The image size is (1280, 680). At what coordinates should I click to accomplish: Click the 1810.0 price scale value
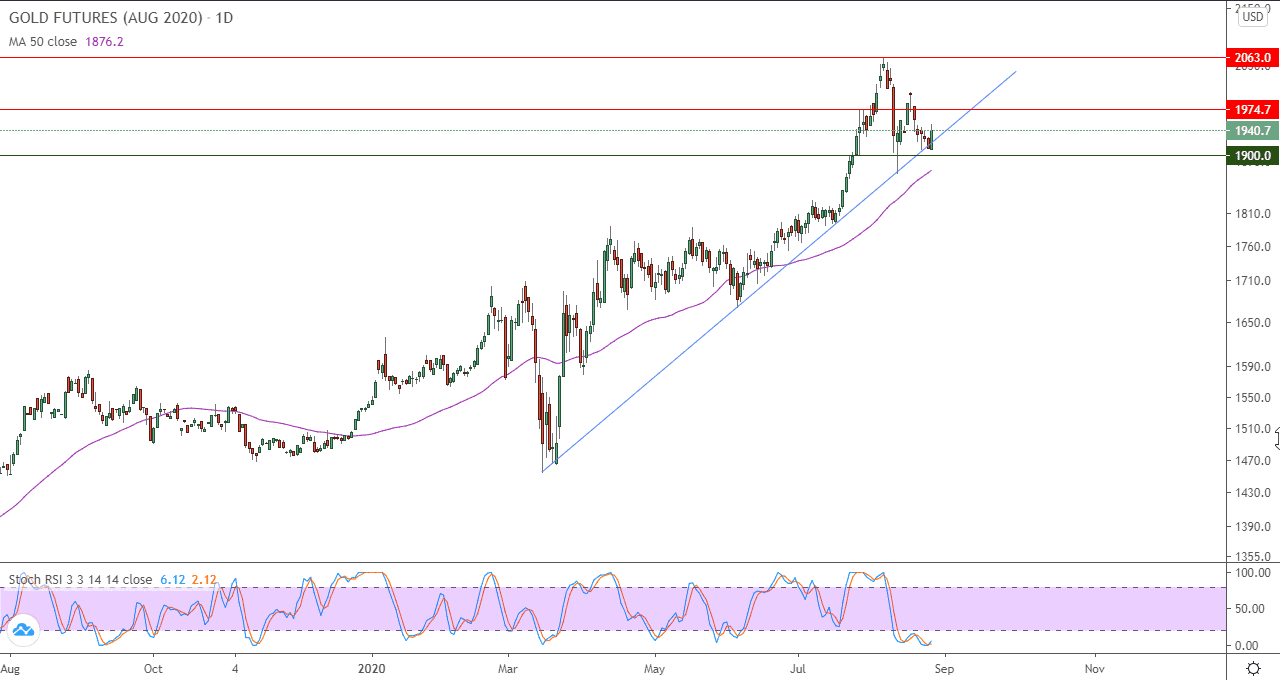(1253, 214)
